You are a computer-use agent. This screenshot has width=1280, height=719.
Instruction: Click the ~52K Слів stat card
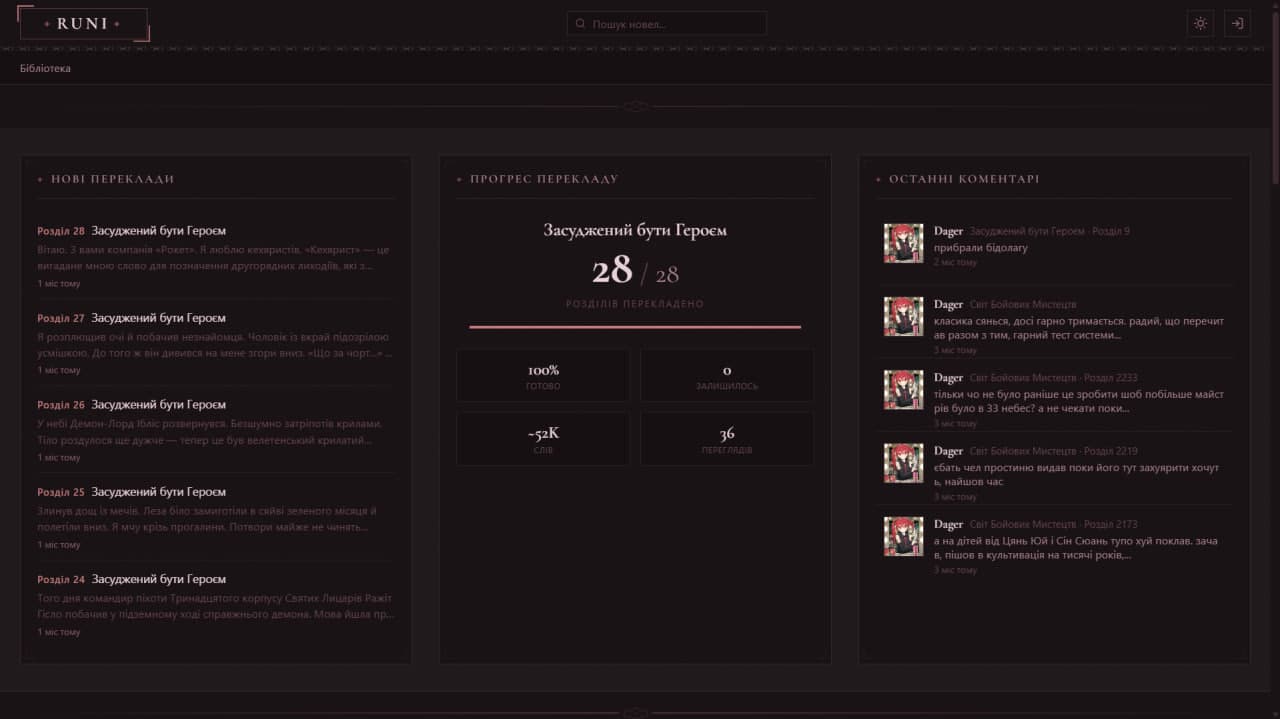543,439
